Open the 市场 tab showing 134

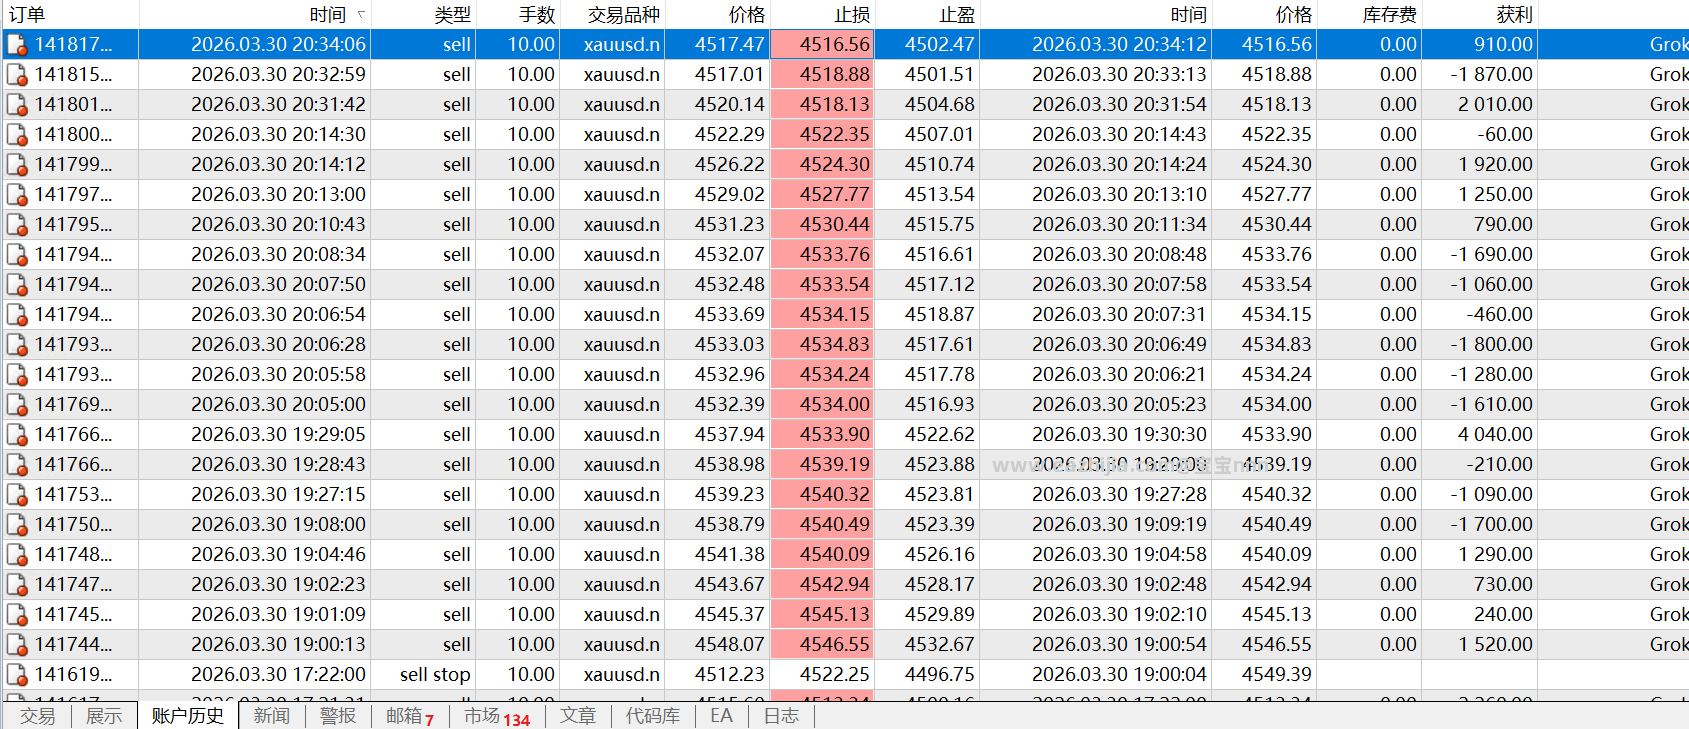(x=497, y=716)
